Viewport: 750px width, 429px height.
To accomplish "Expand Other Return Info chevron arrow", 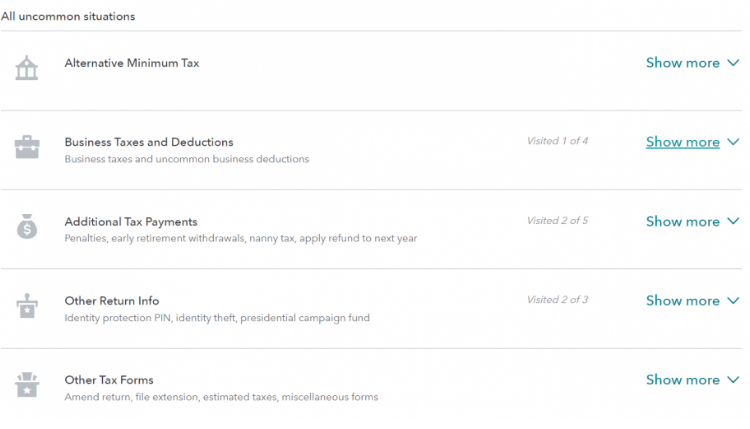I will pos(734,301).
